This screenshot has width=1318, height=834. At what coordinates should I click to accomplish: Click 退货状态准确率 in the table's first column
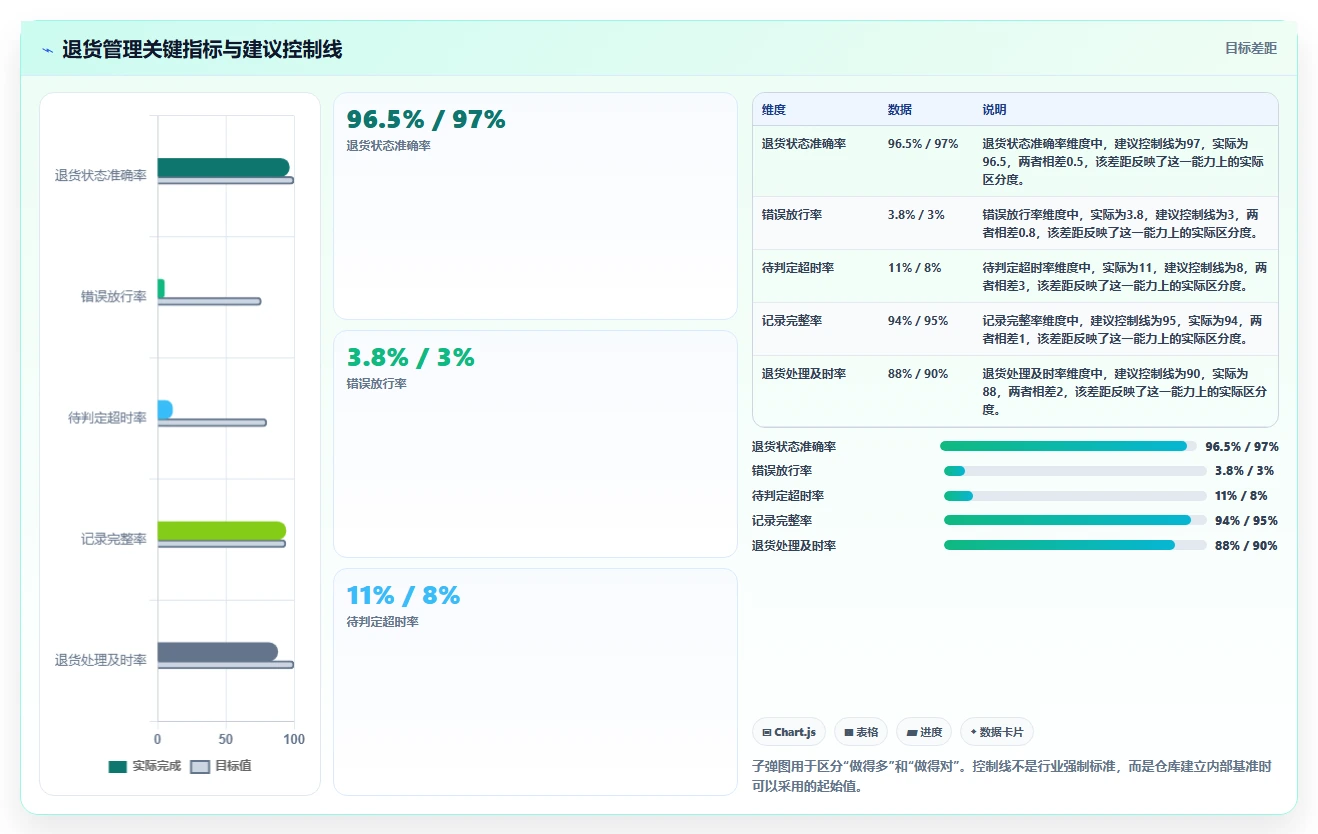coord(804,144)
